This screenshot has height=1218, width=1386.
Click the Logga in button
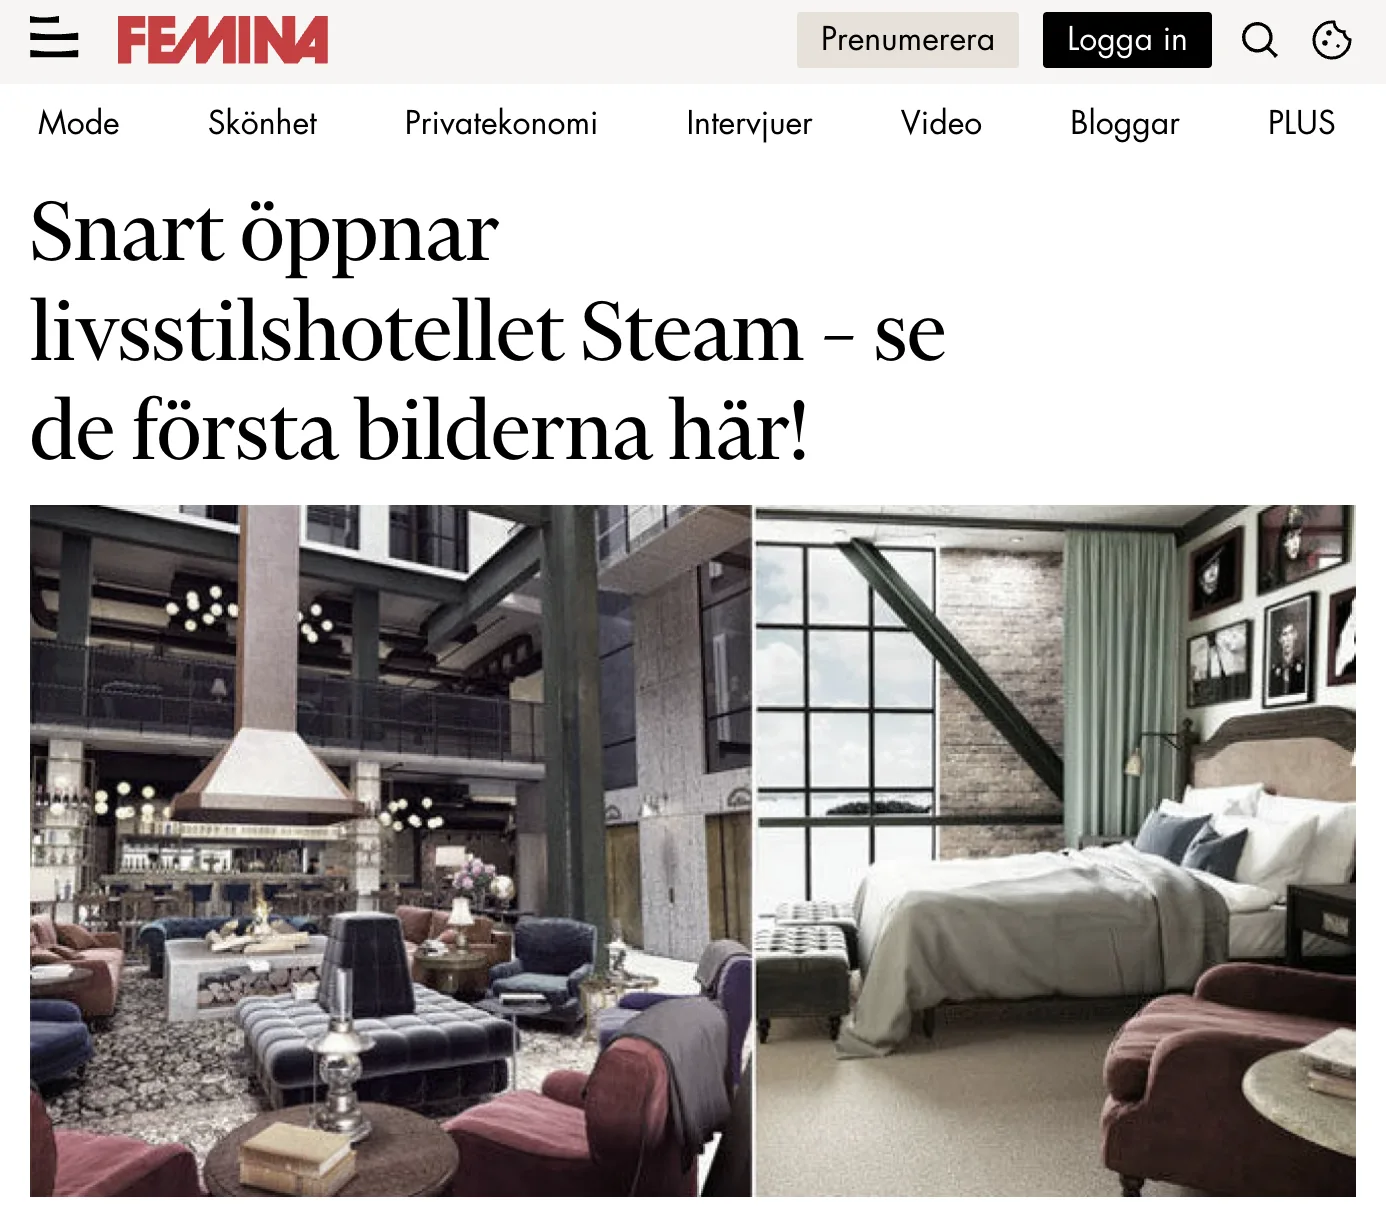pos(1127,40)
